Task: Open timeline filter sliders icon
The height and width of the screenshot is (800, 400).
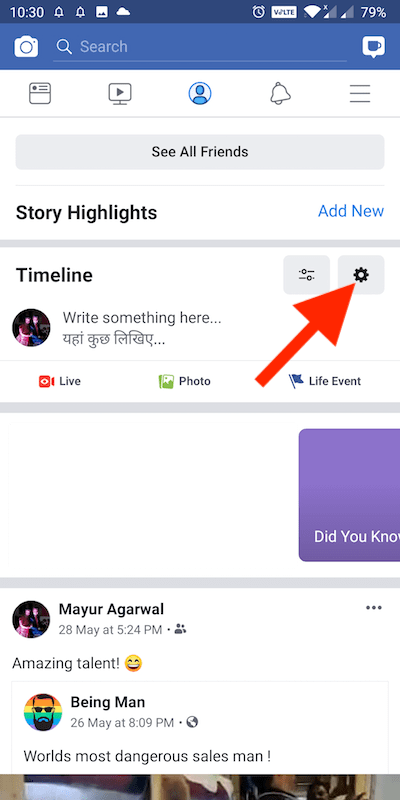Action: click(x=307, y=275)
